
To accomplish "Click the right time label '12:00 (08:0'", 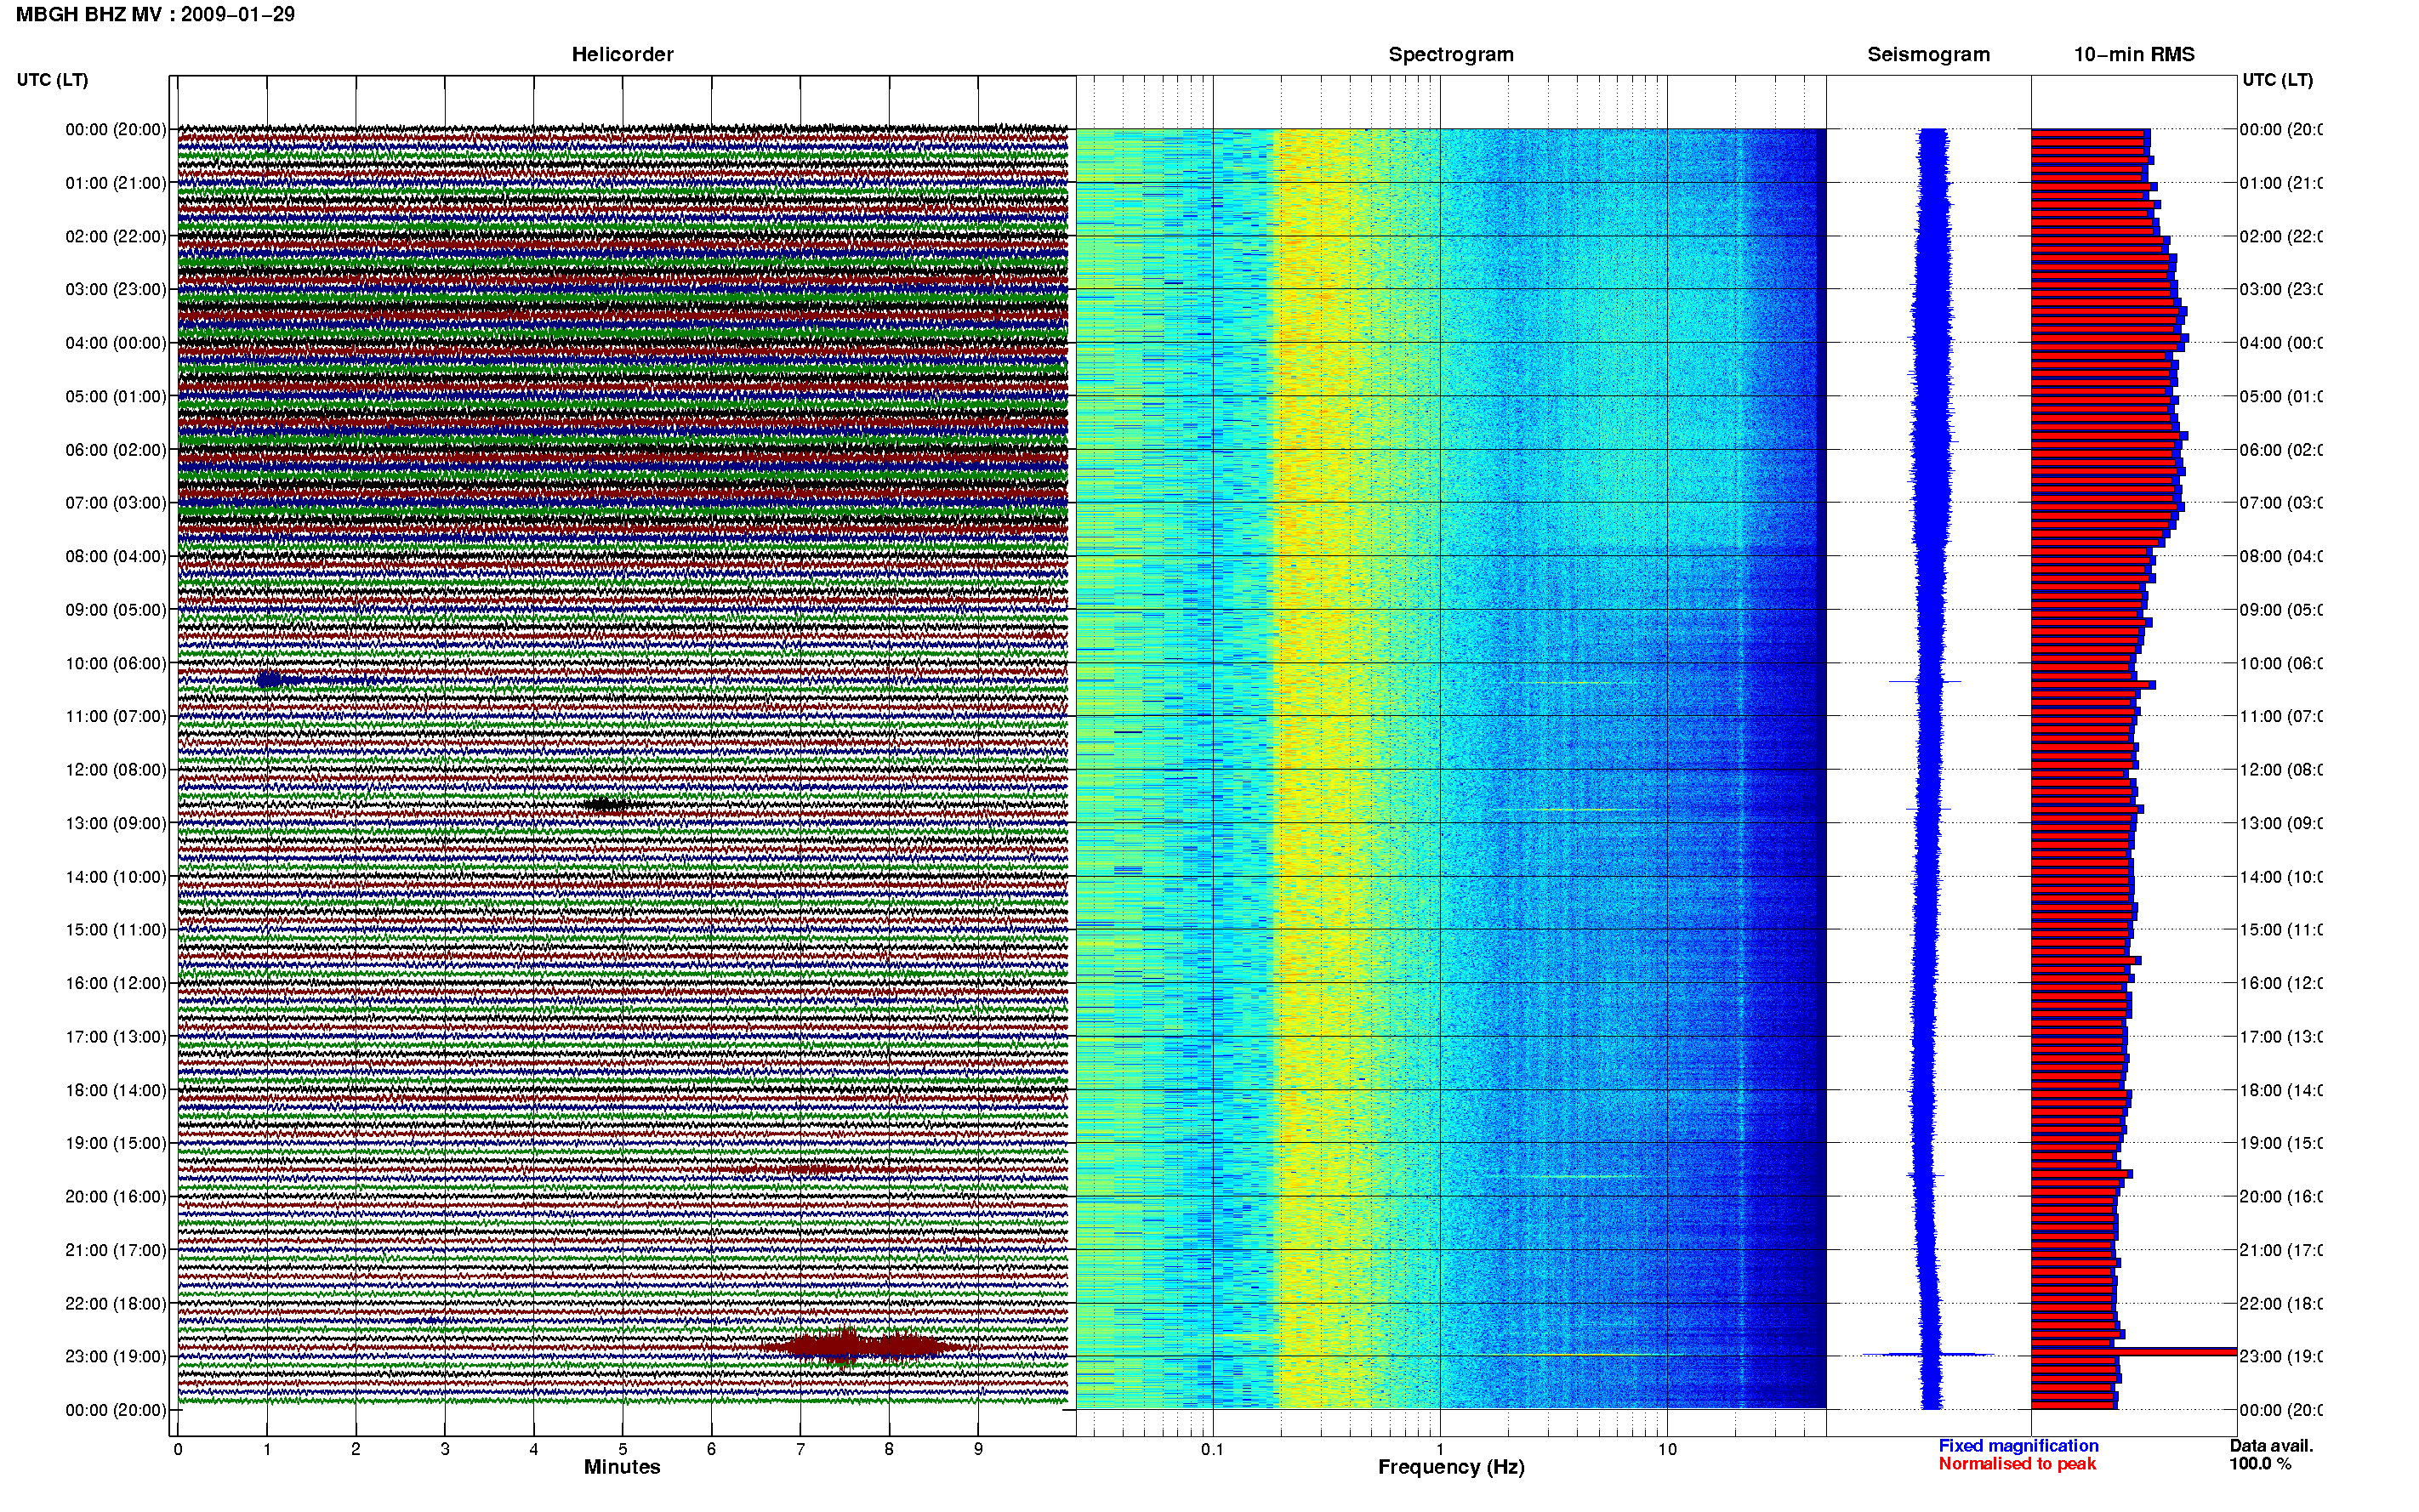I will [x=2281, y=769].
